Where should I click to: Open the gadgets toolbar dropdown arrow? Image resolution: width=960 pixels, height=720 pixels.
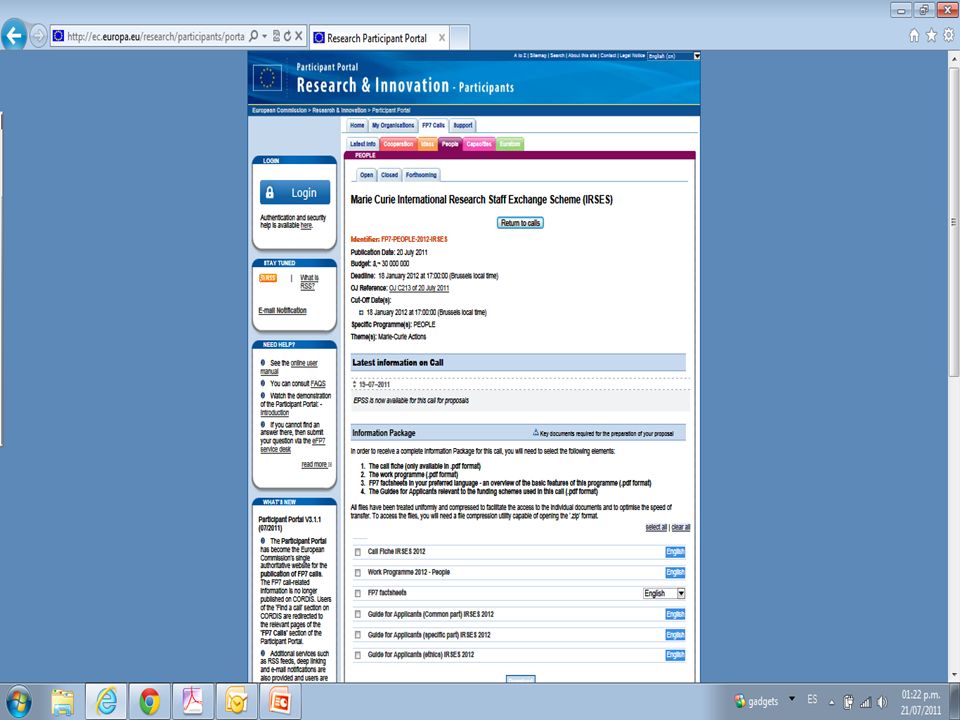[x=792, y=699]
